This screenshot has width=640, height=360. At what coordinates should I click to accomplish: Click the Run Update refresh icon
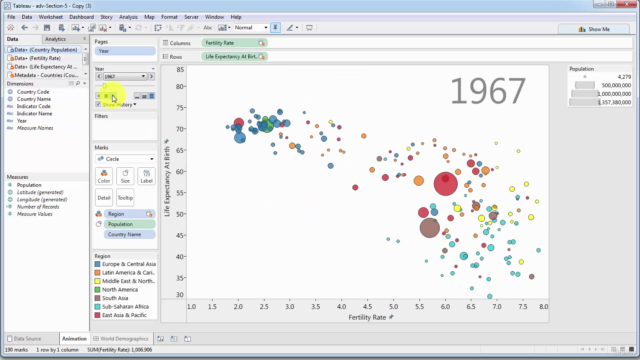(x=139, y=28)
